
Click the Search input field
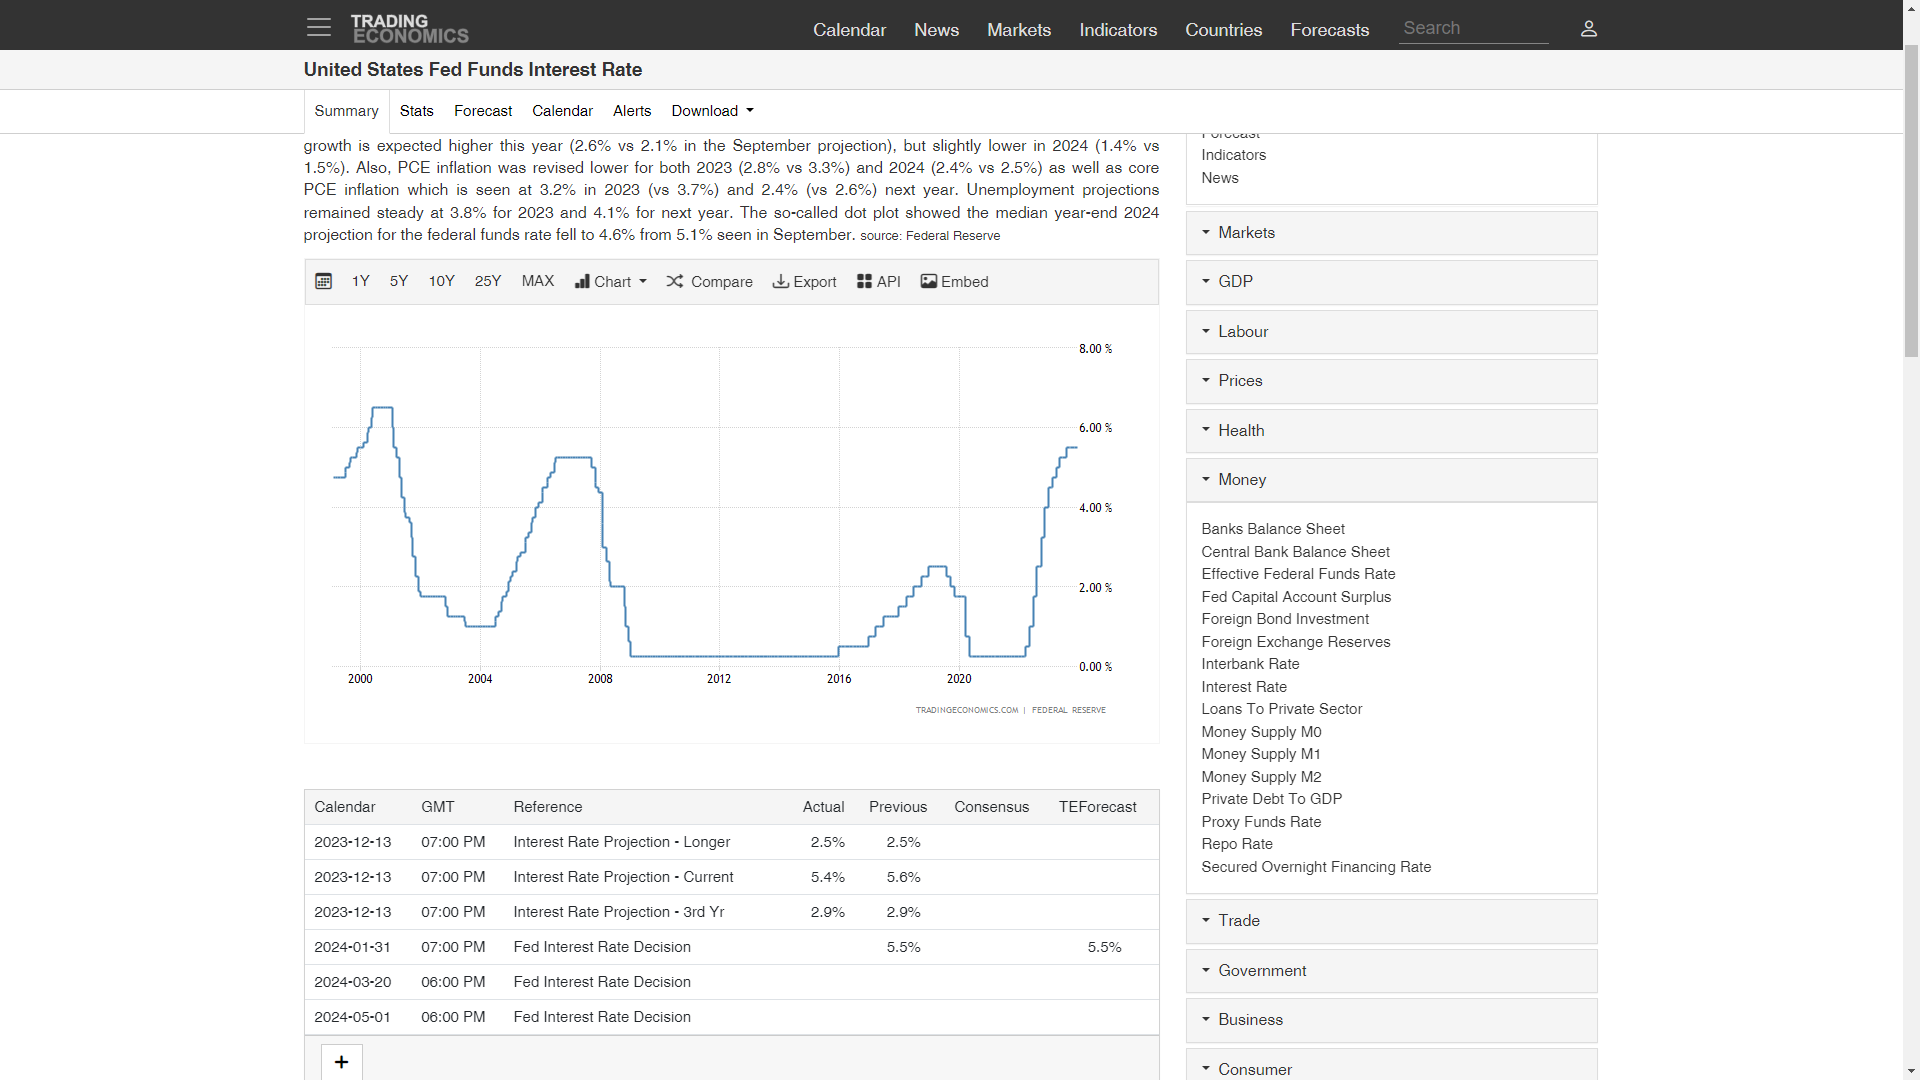click(x=1472, y=28)
